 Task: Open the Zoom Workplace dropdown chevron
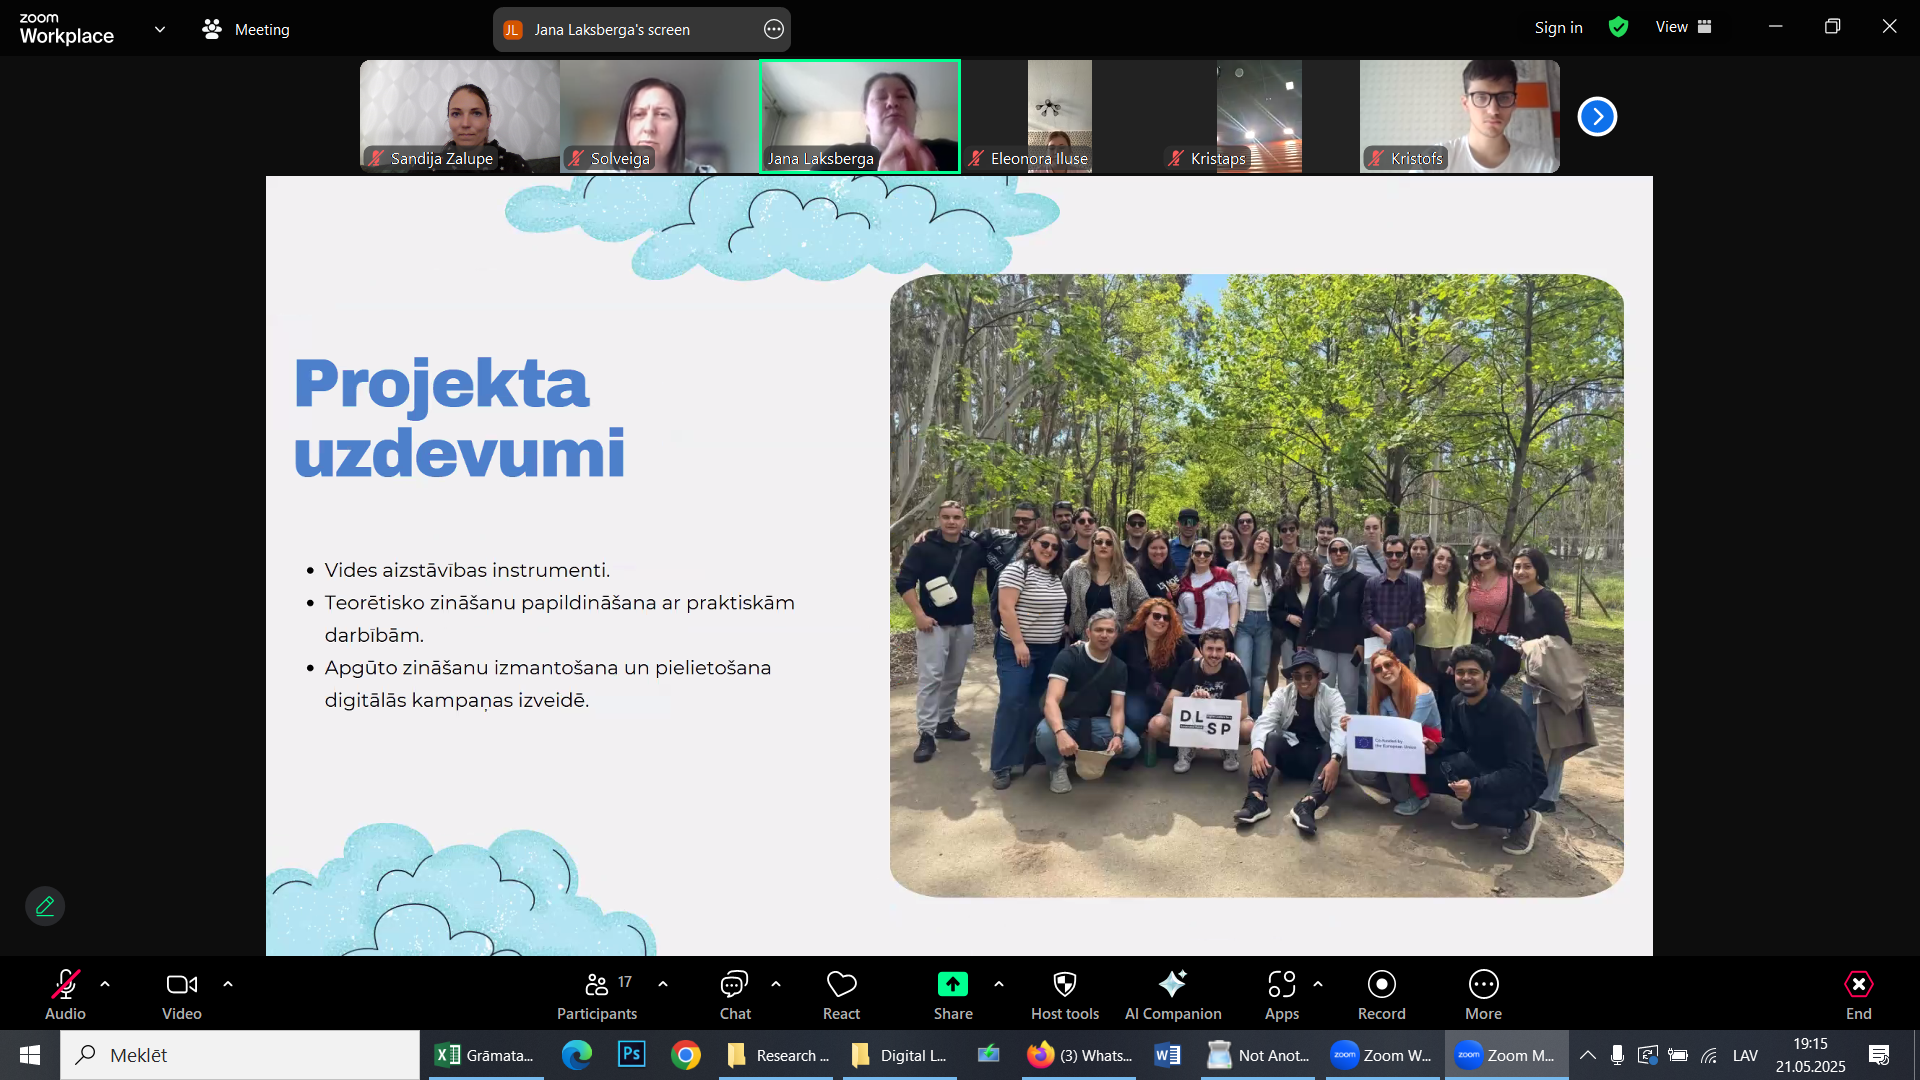(x=160, y=29)
